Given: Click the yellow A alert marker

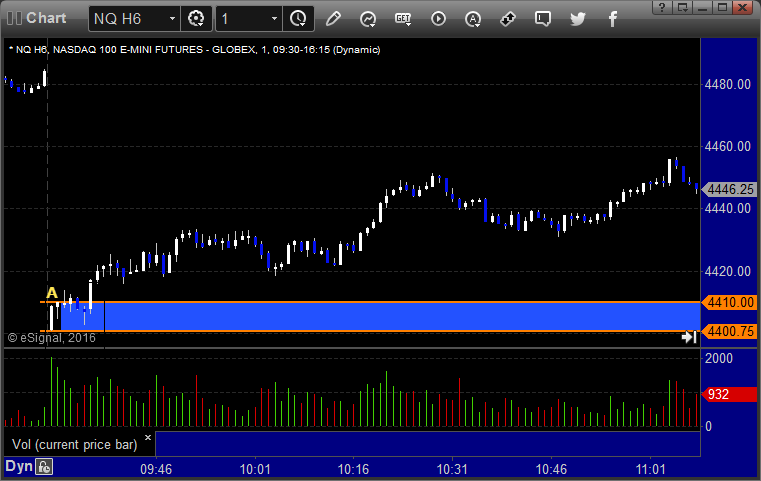Looking at the screenshot, I should tap(51, 293).
